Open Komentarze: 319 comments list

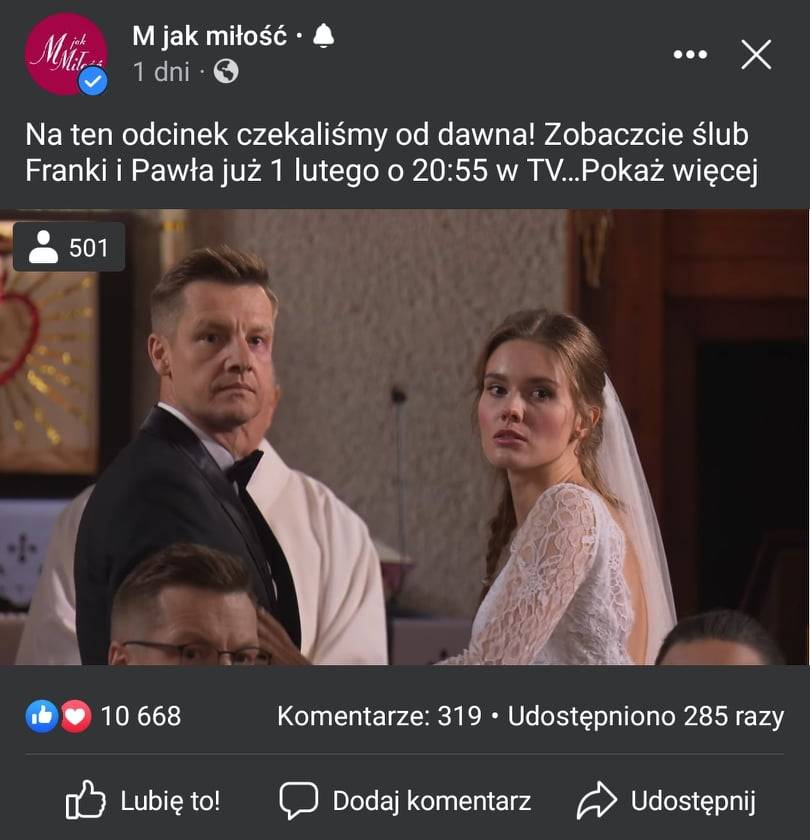[x=379, y=716]
